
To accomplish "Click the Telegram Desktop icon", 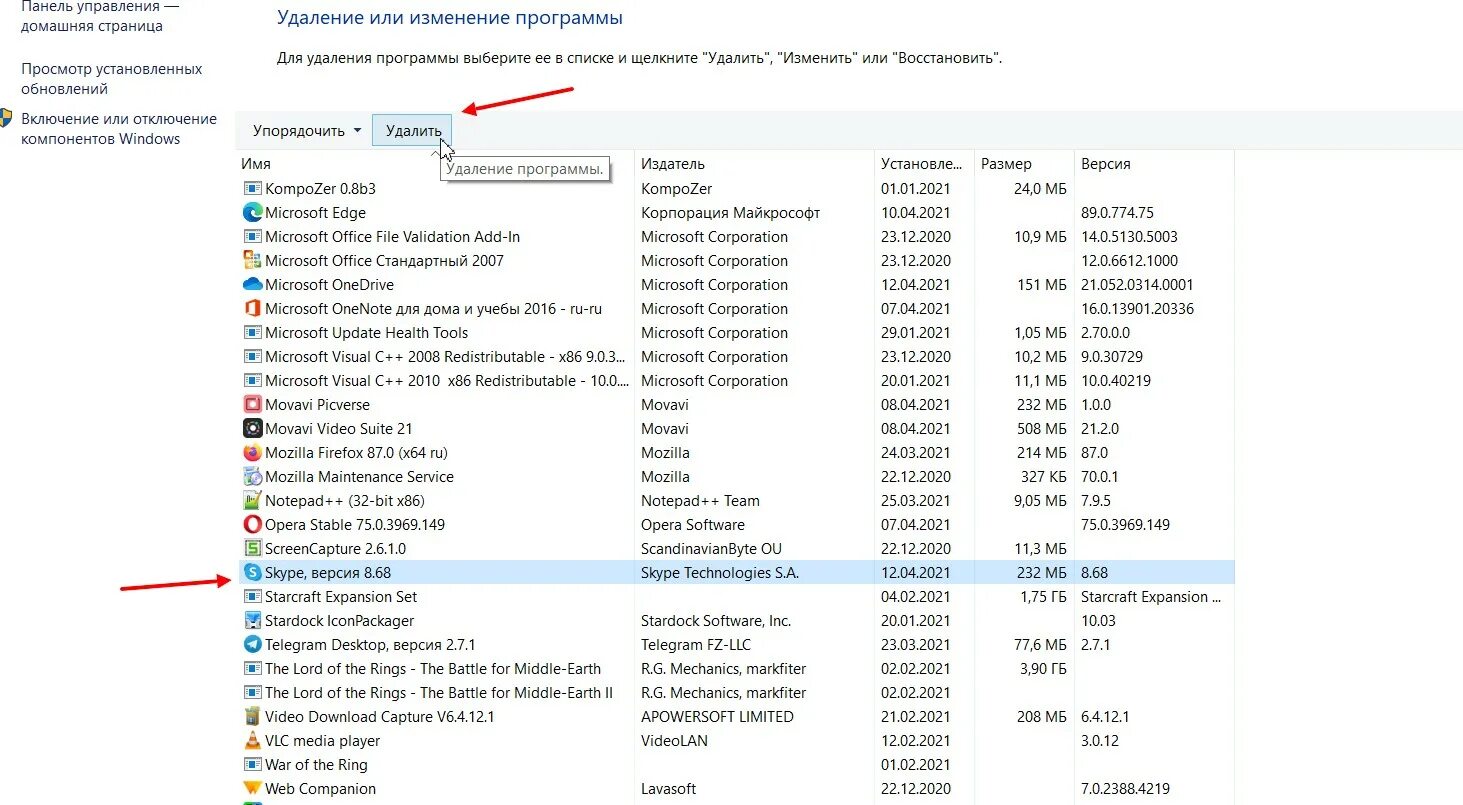I will (x=252, y=644).
